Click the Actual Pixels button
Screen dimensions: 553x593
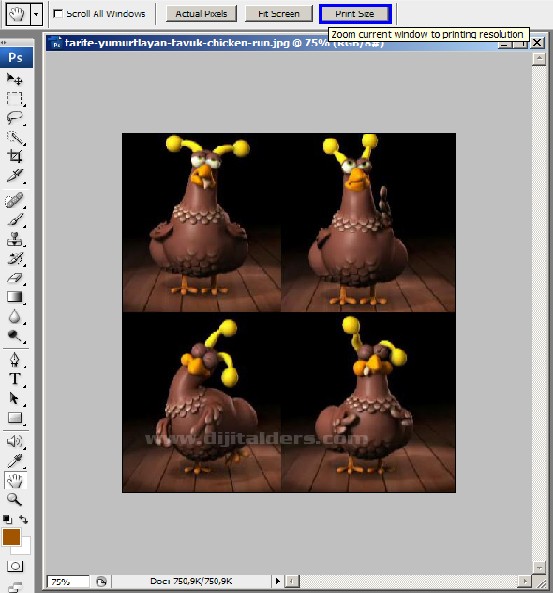(201, 14)
